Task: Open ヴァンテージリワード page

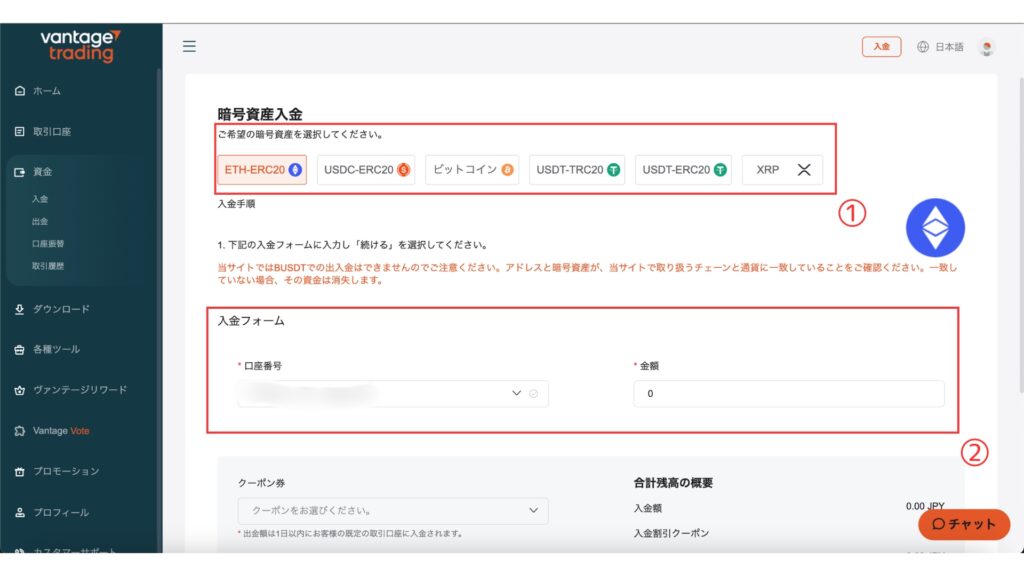Action: tap(80, 390)
